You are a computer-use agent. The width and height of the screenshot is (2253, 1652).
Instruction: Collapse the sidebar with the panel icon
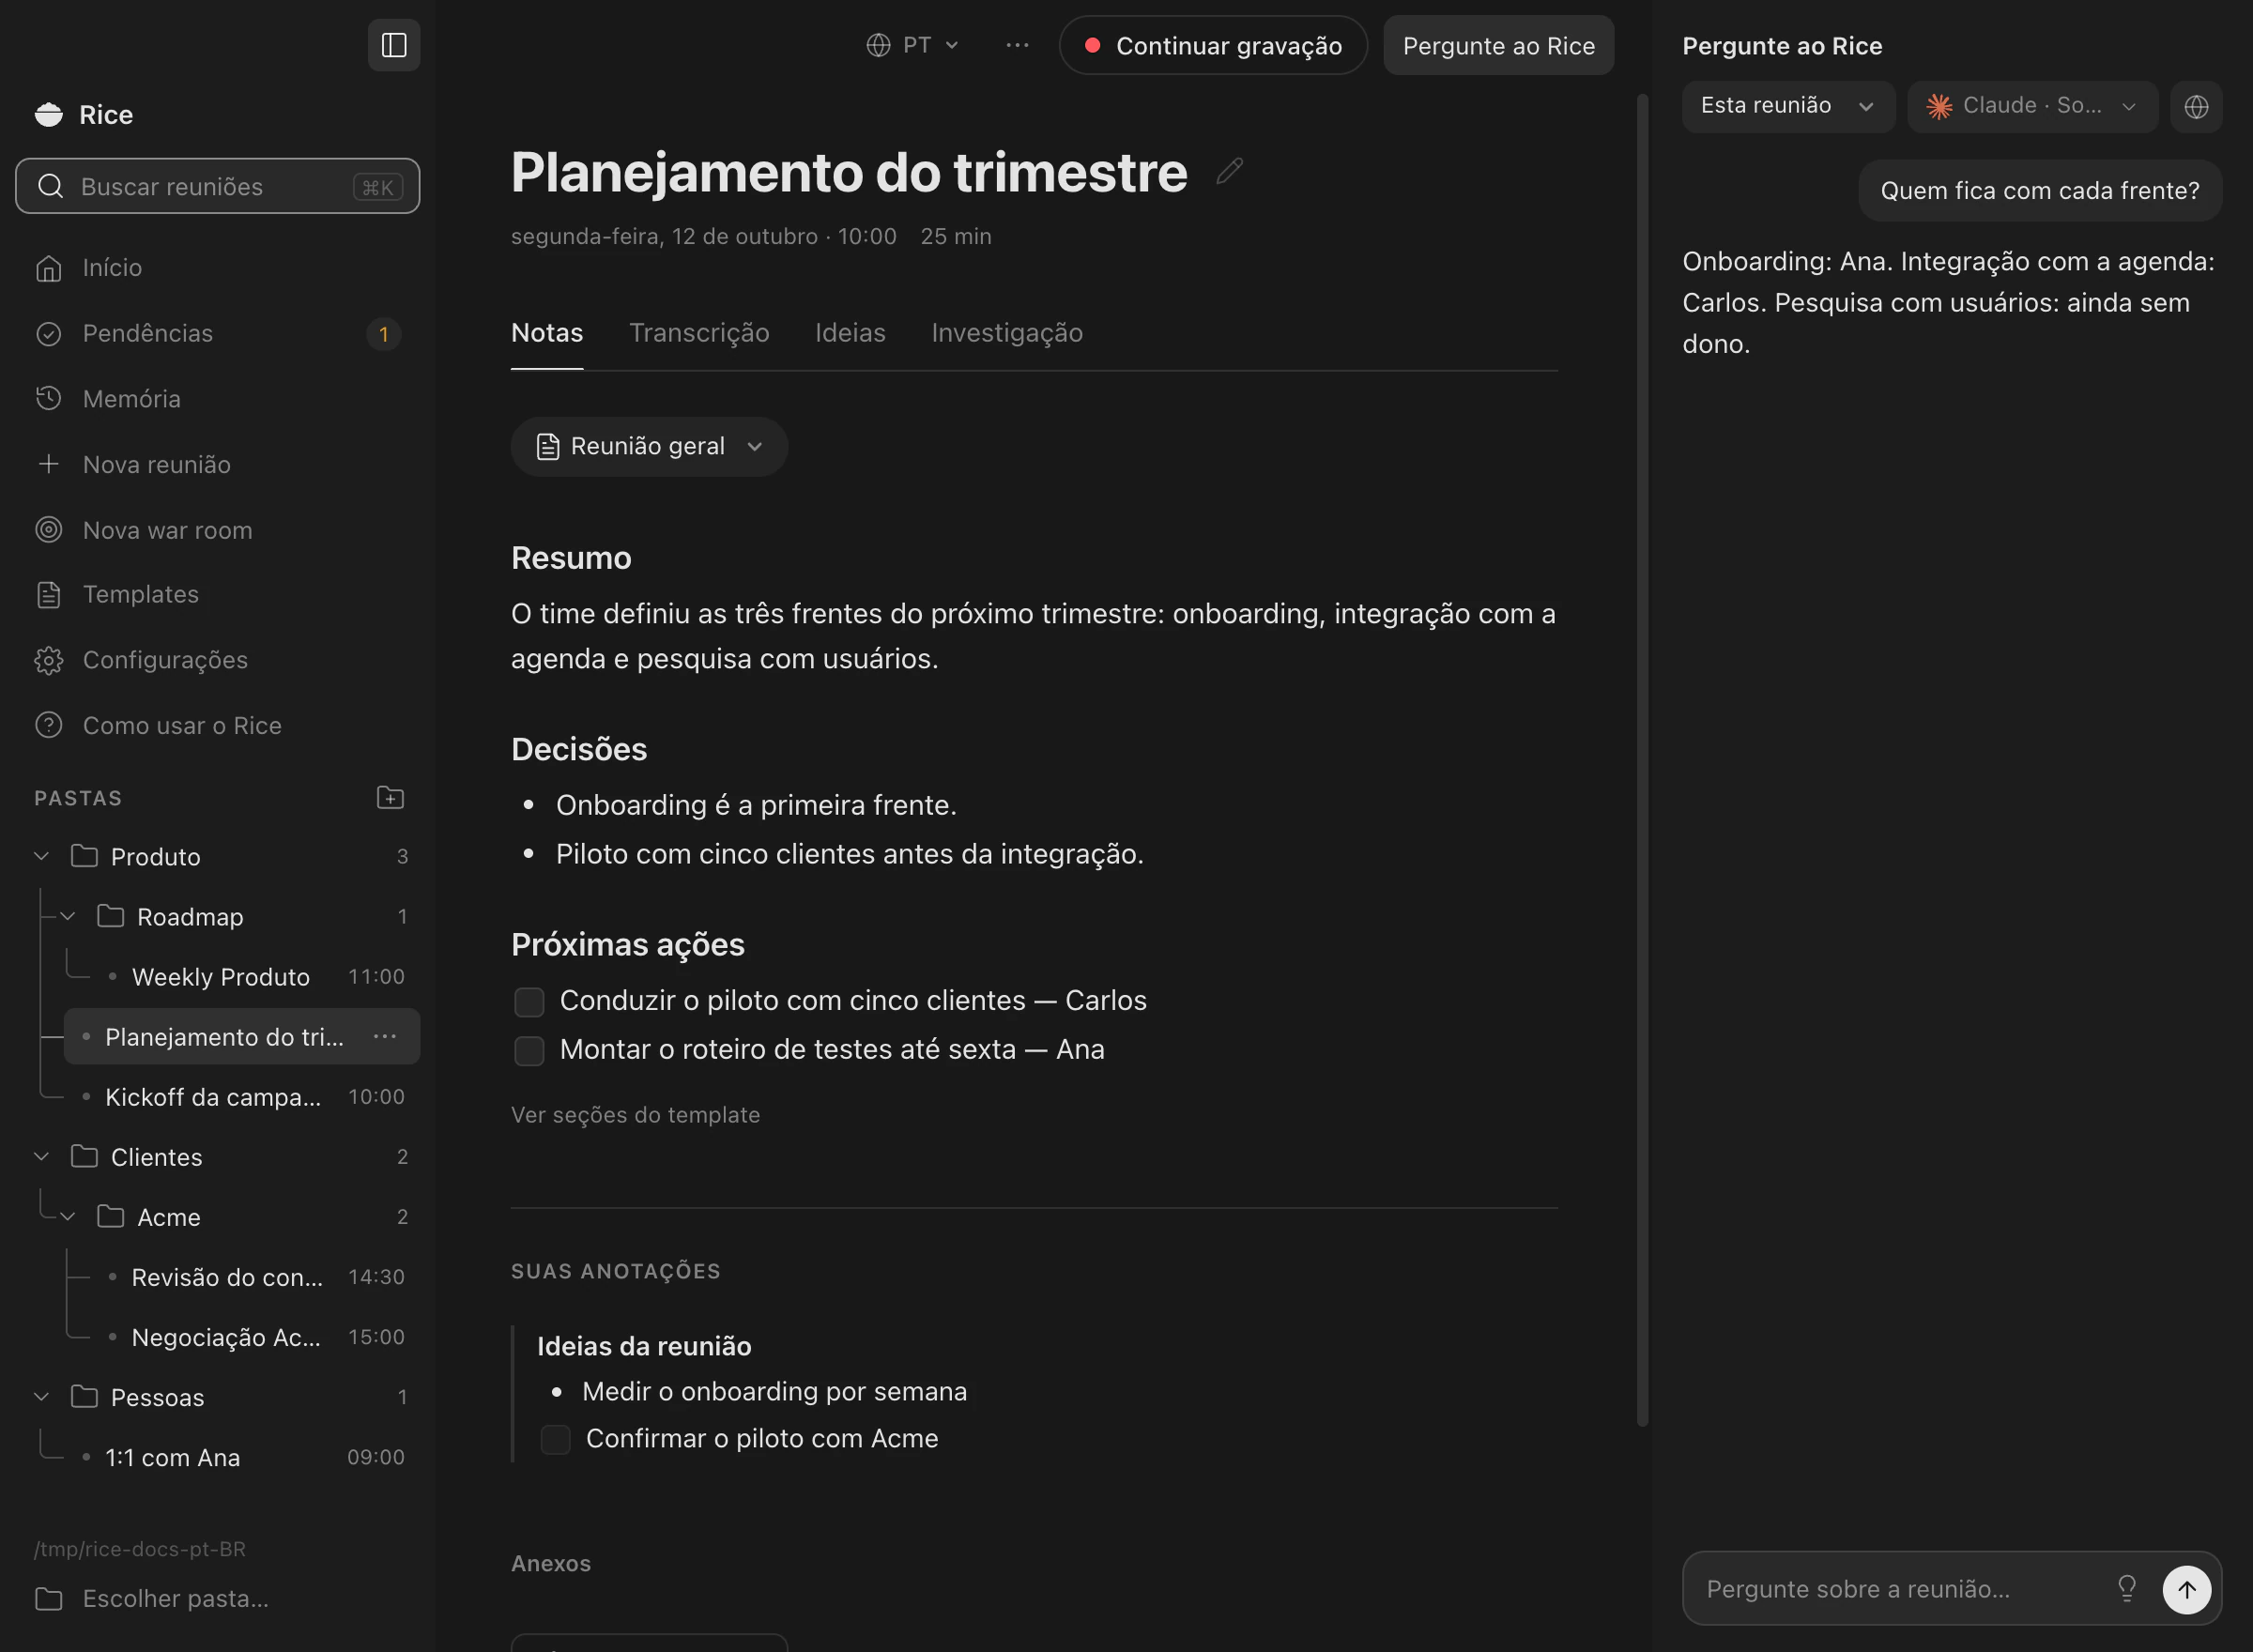point(394,45)
